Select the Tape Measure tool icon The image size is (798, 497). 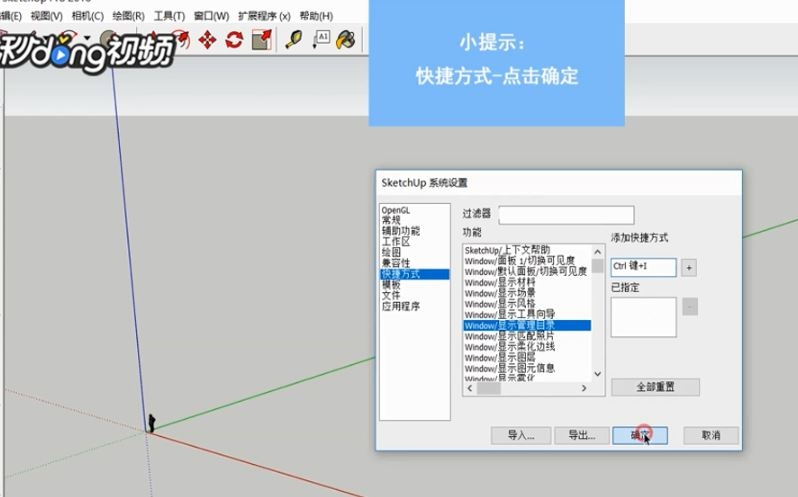tap(294, 39)
